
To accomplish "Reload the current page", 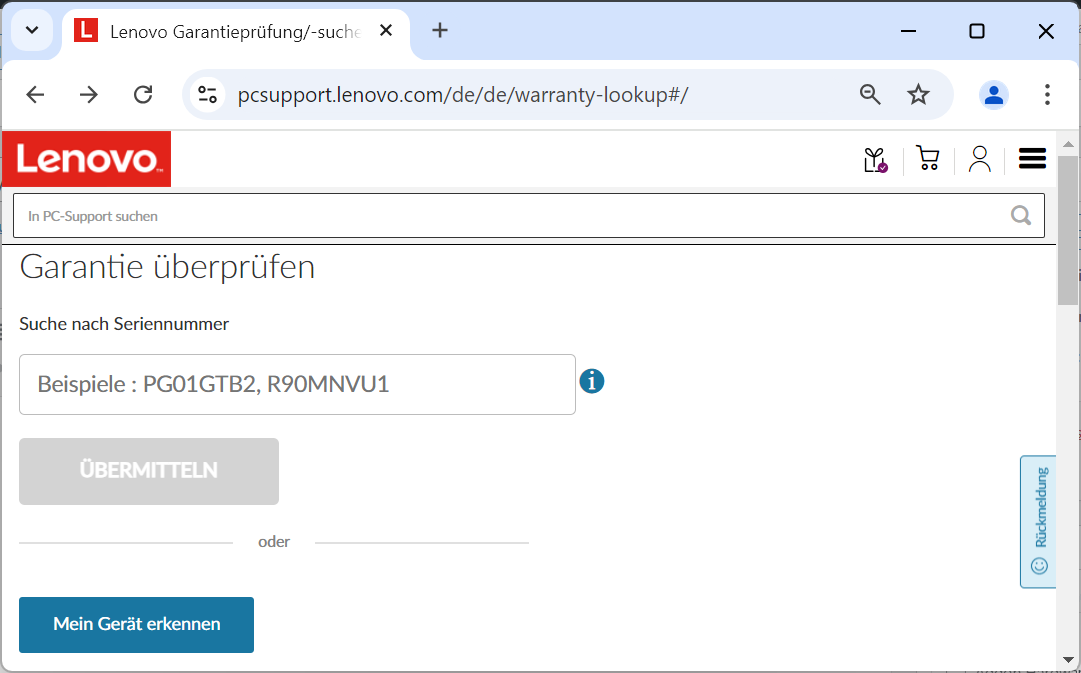I will pyautogui.click(x=143, y=94).
